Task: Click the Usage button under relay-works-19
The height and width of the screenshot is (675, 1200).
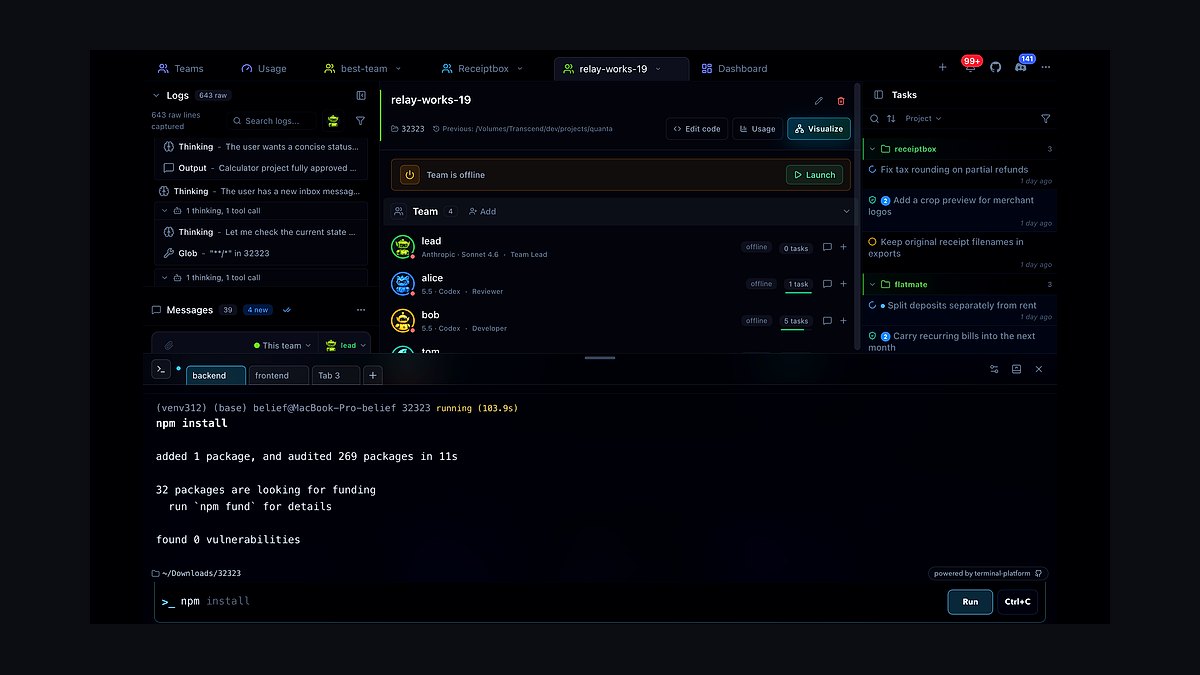Action: coord(757,129)
